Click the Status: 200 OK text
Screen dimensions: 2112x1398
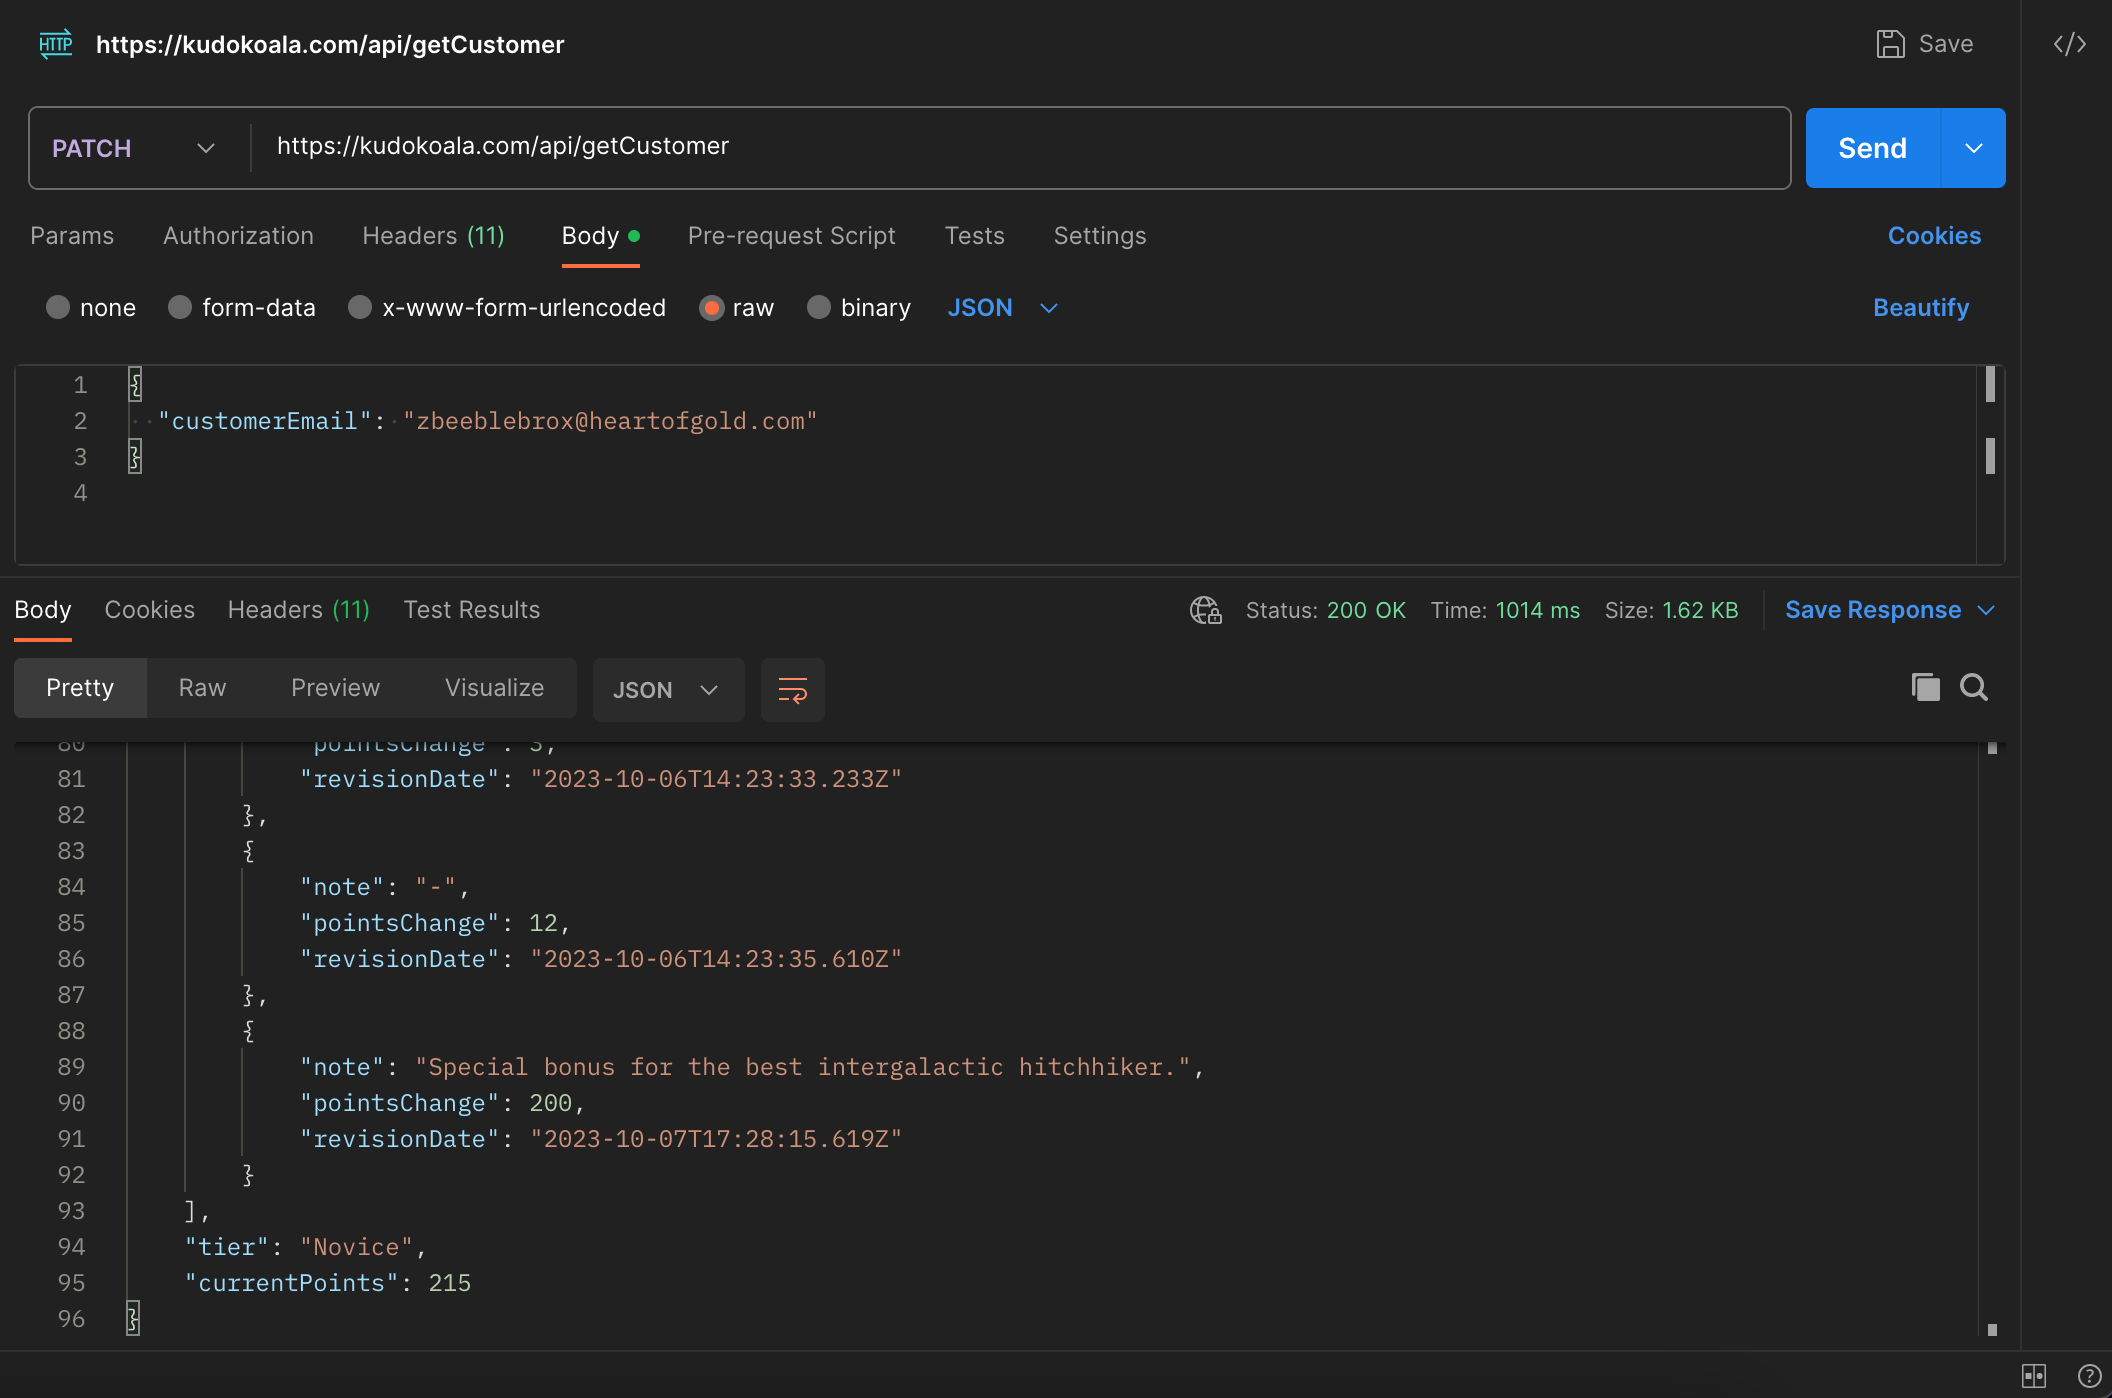click(1325, 610)
